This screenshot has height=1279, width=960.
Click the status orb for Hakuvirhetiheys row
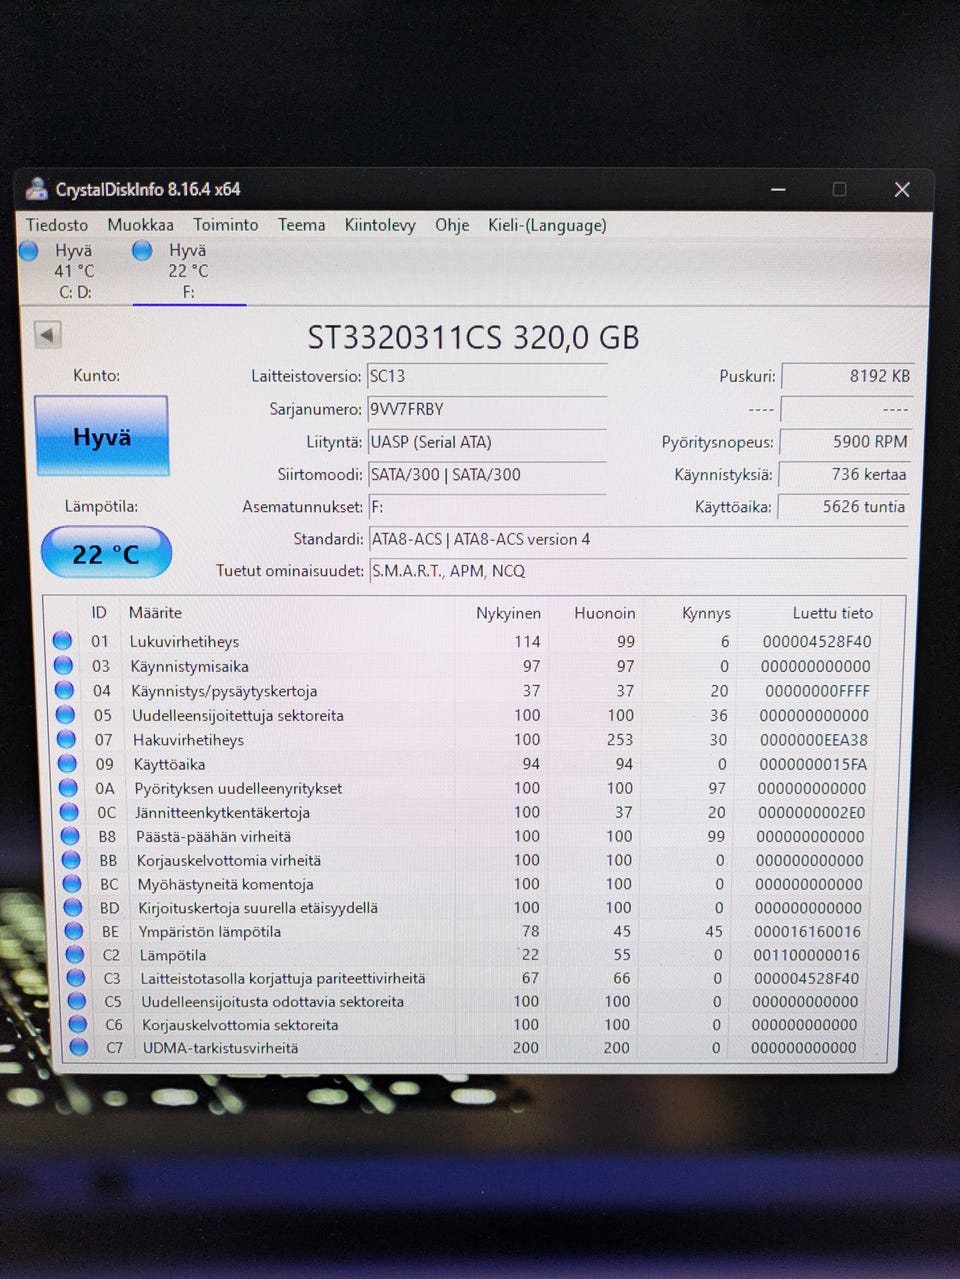point(66,739)
